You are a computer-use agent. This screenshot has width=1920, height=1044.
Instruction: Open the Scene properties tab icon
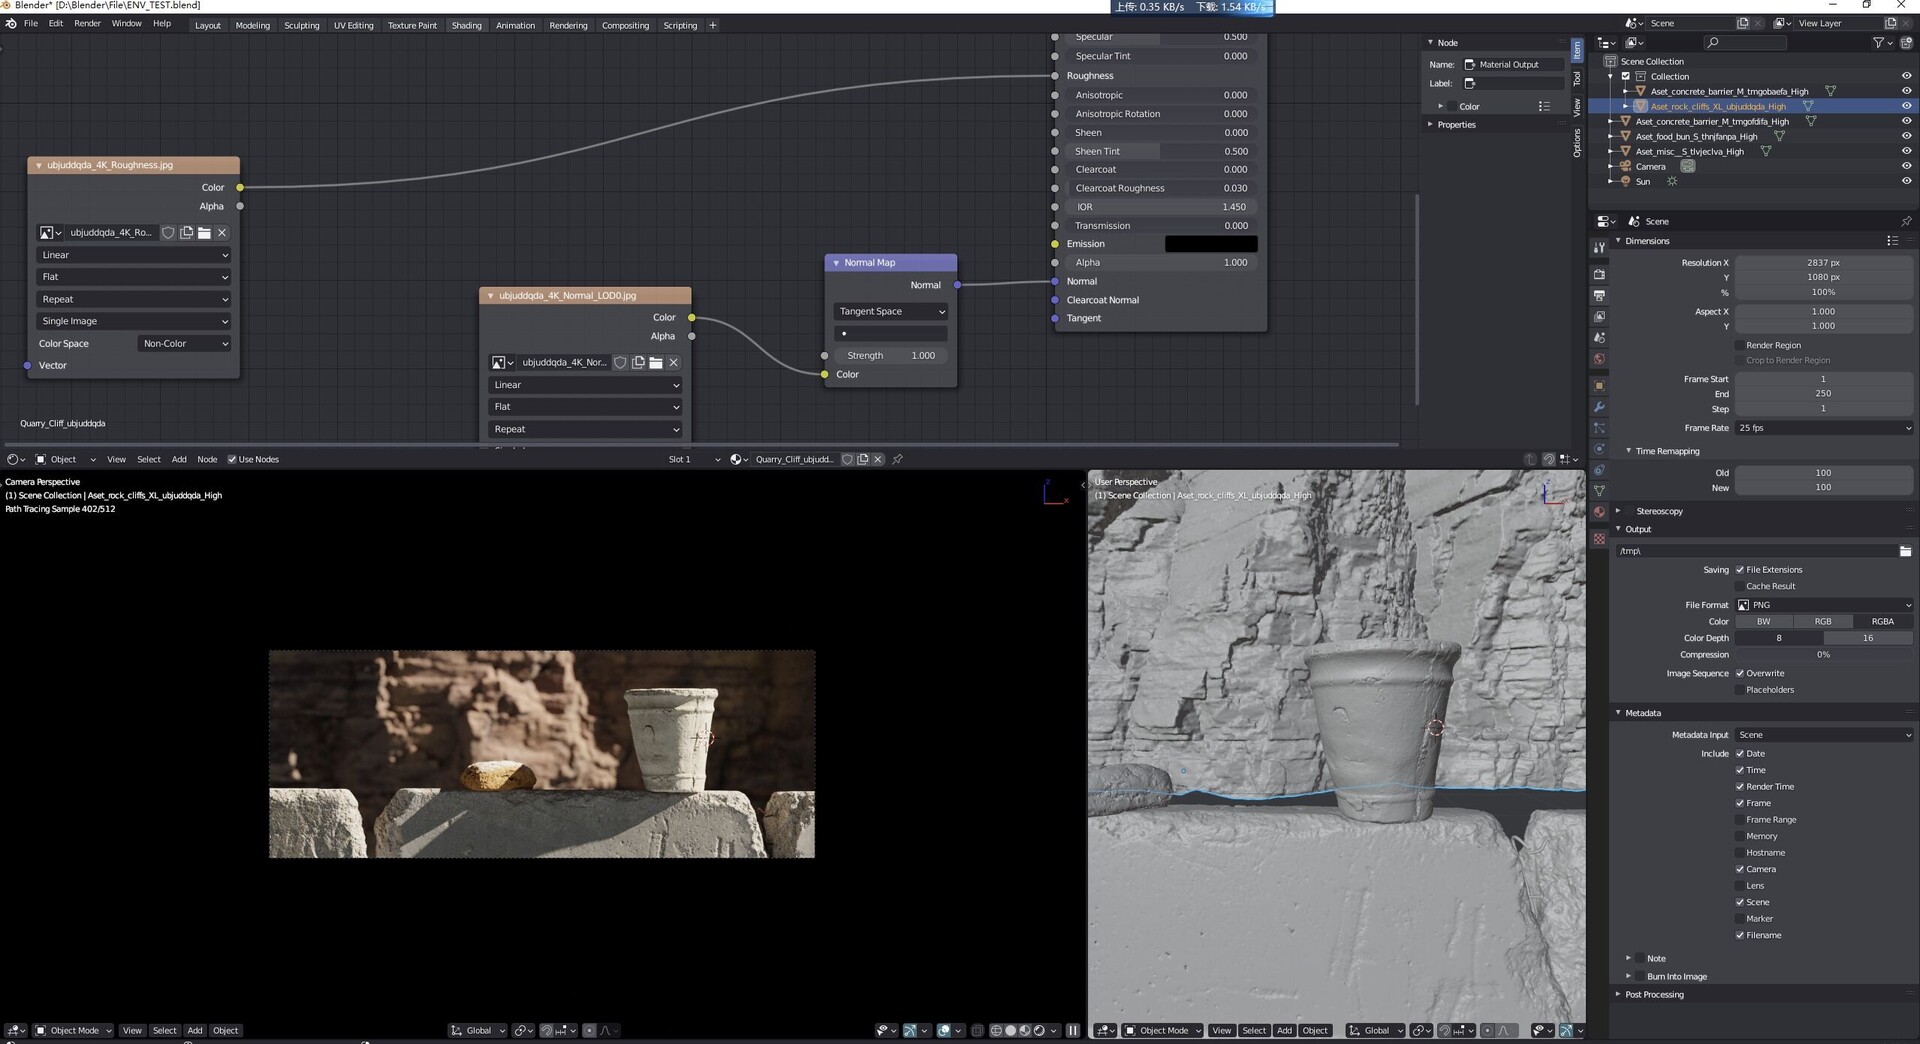click(1599, 337)
